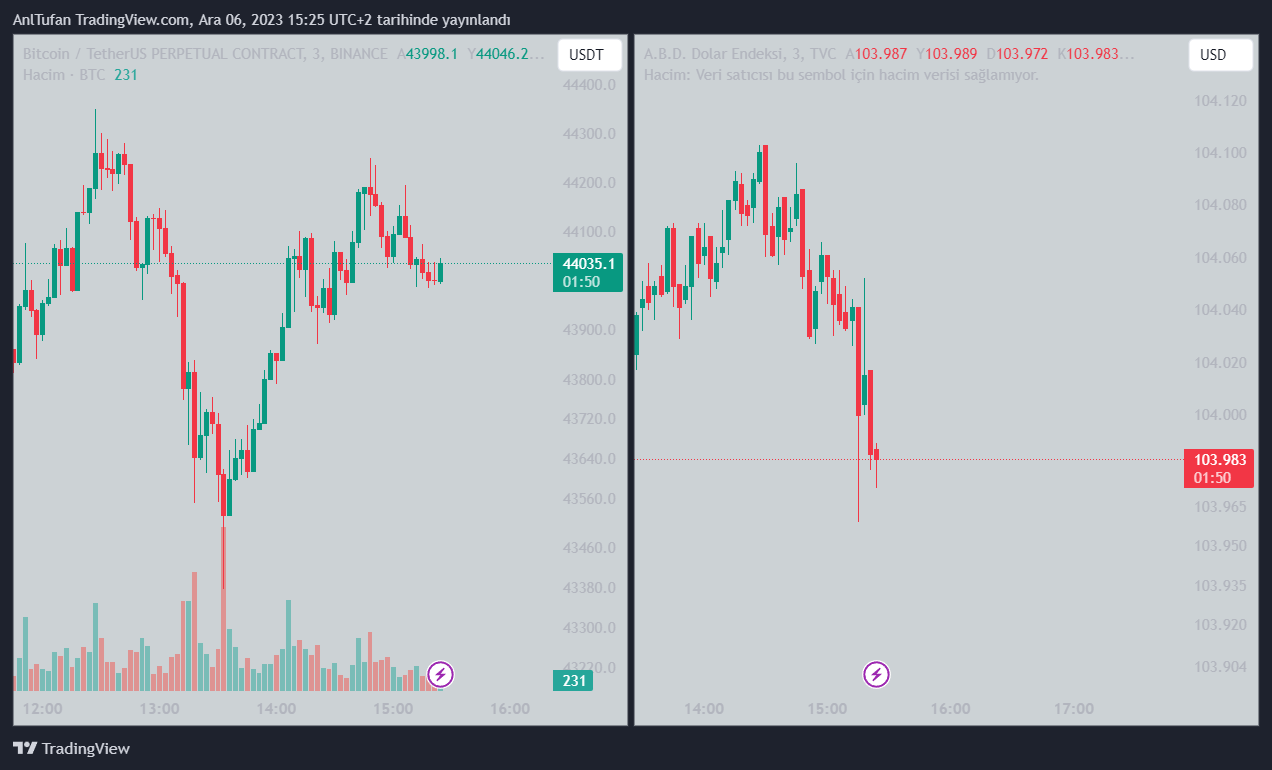Click the lightning icon on the Bitcoin chart
The image size is (1272, 770).
click(440, 674)
